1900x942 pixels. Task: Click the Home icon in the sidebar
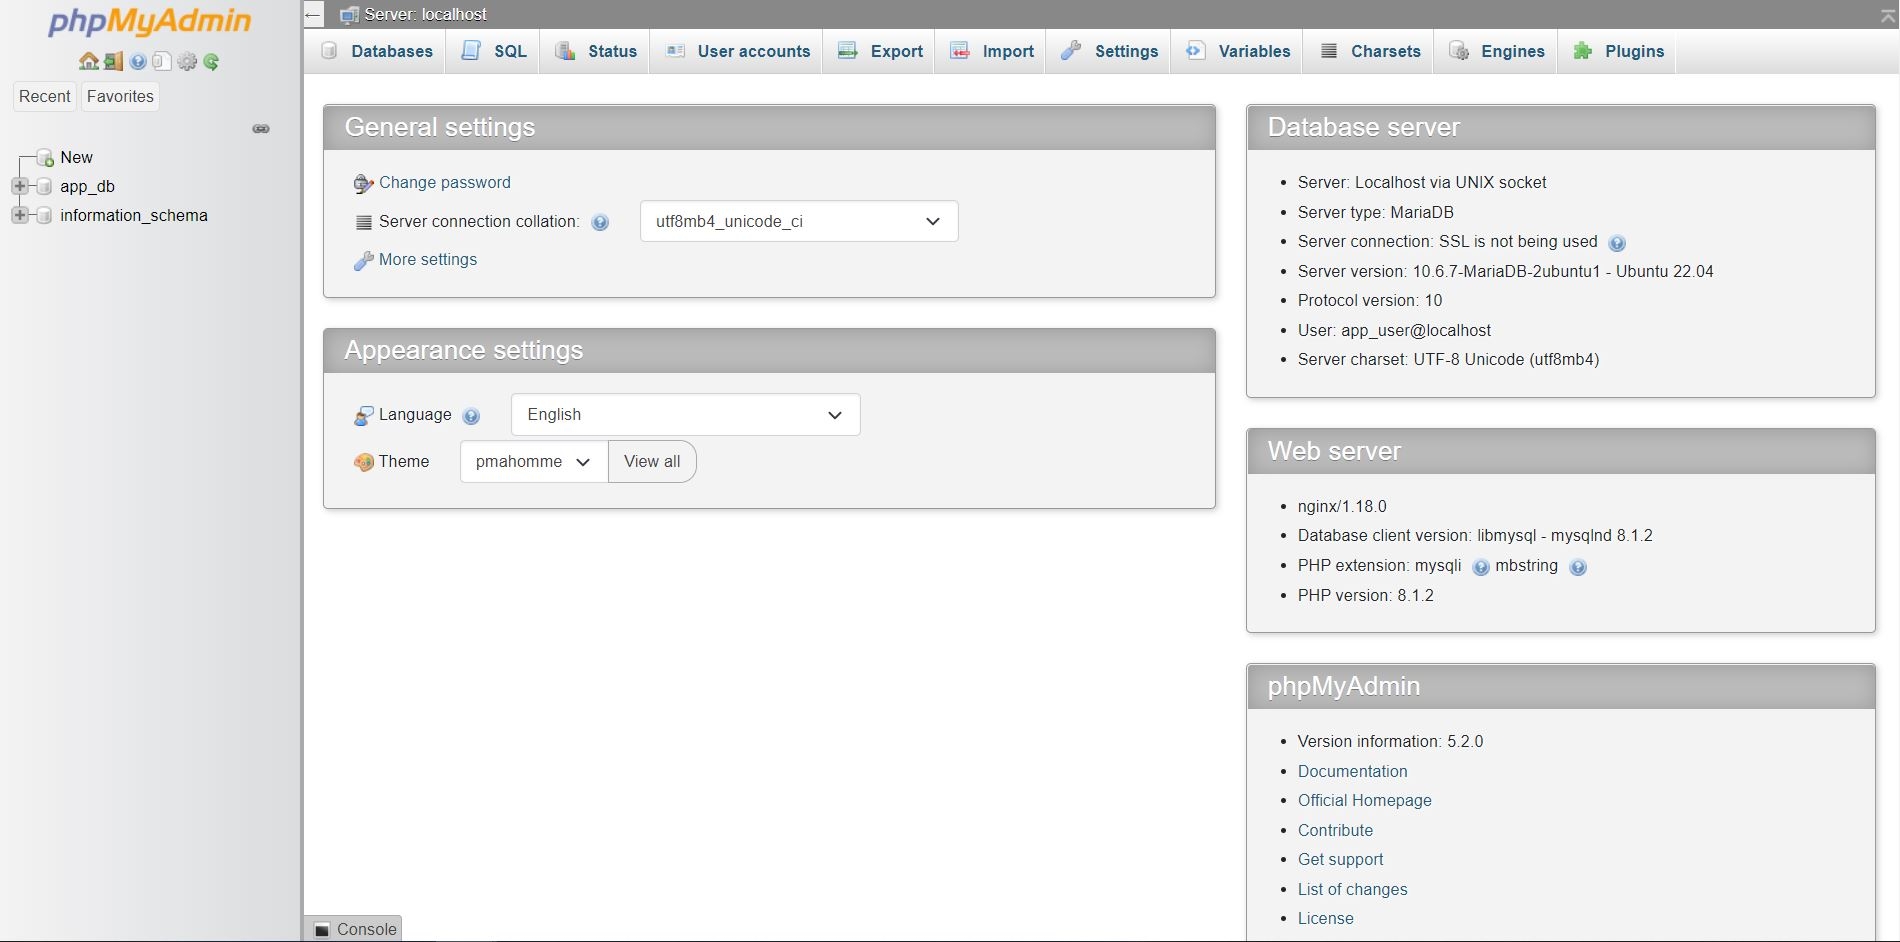[88, 62]
